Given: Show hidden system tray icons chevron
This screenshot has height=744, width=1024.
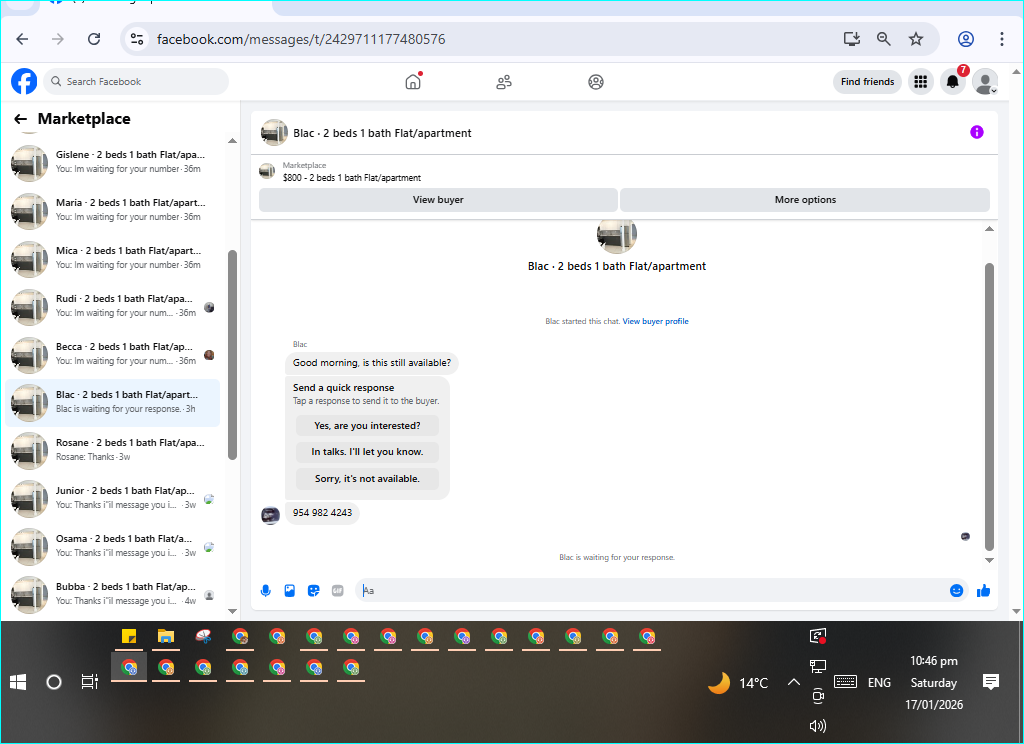Looking at the screenshot, I should (x=793, y=683).
